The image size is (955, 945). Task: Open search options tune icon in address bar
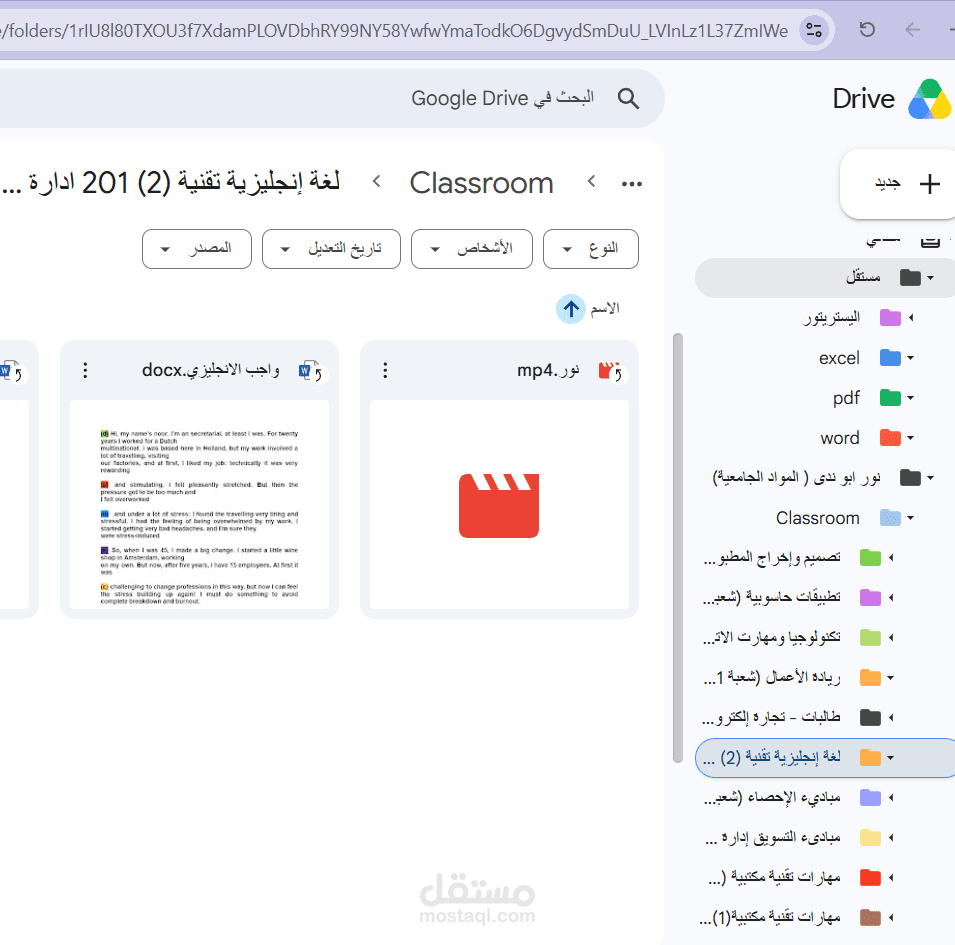[x=814, y=29]
